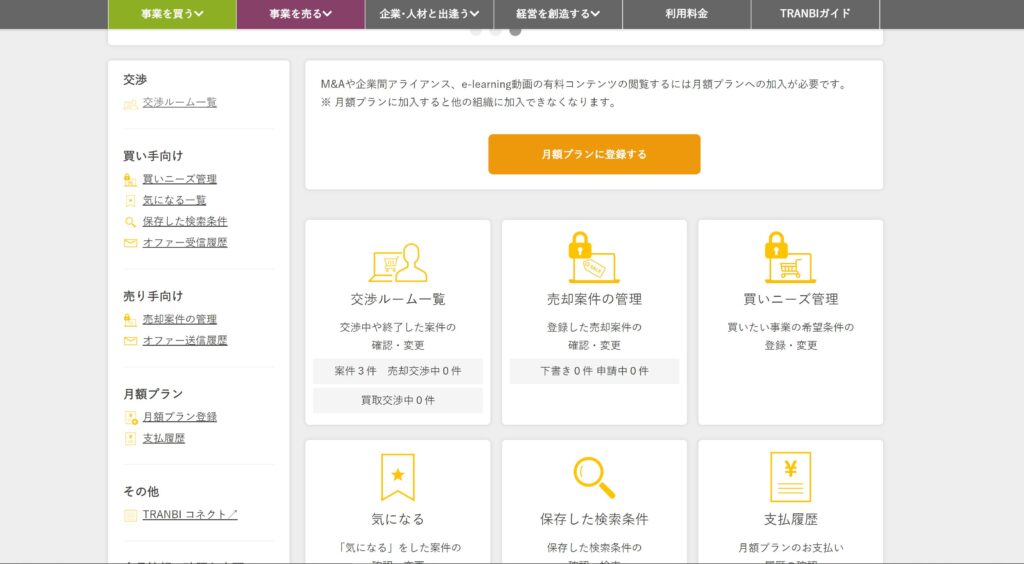This screenshot has width=1024, height=564.
Task: Click the 気になる bookmark star icon
Action: 397,477
